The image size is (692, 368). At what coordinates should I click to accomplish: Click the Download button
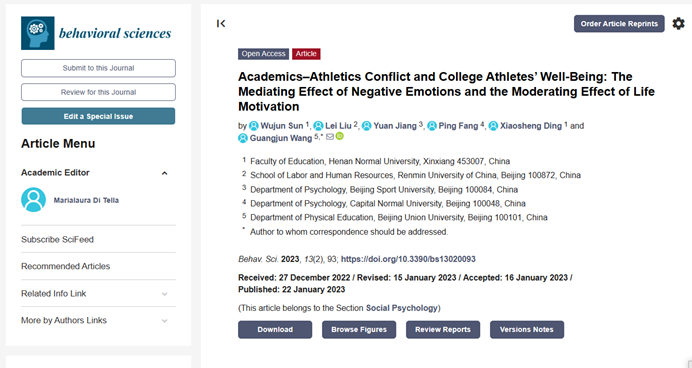[275, 330]
